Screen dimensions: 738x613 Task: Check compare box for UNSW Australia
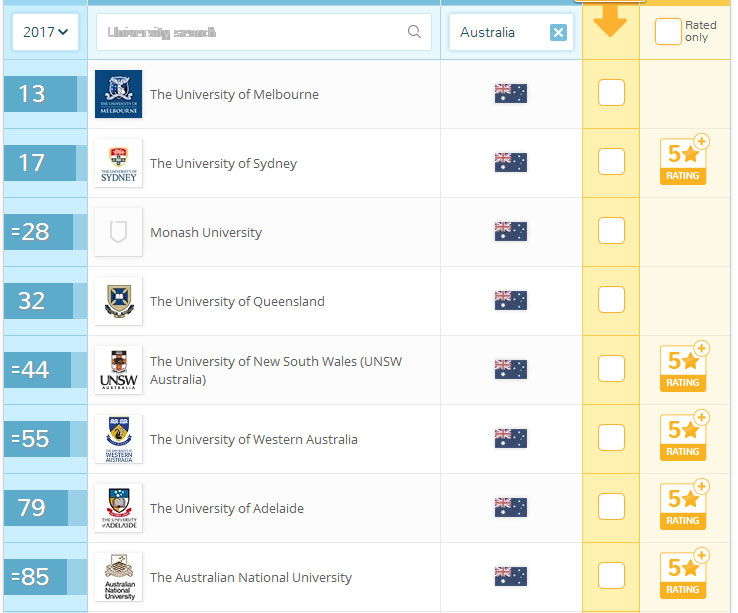point(611,368)
